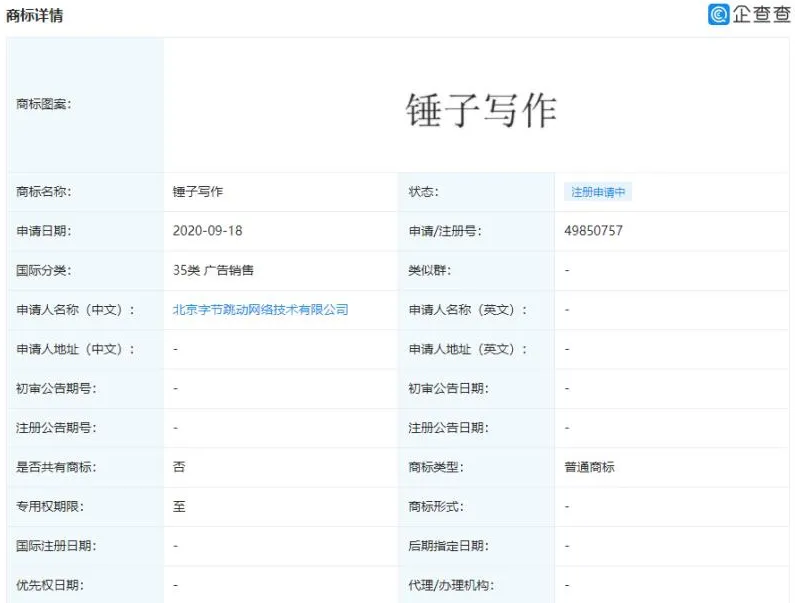Click the 锤子写作 trademark image
The image size is (795, 610).
pyautogui.click(x=481, y=110)
